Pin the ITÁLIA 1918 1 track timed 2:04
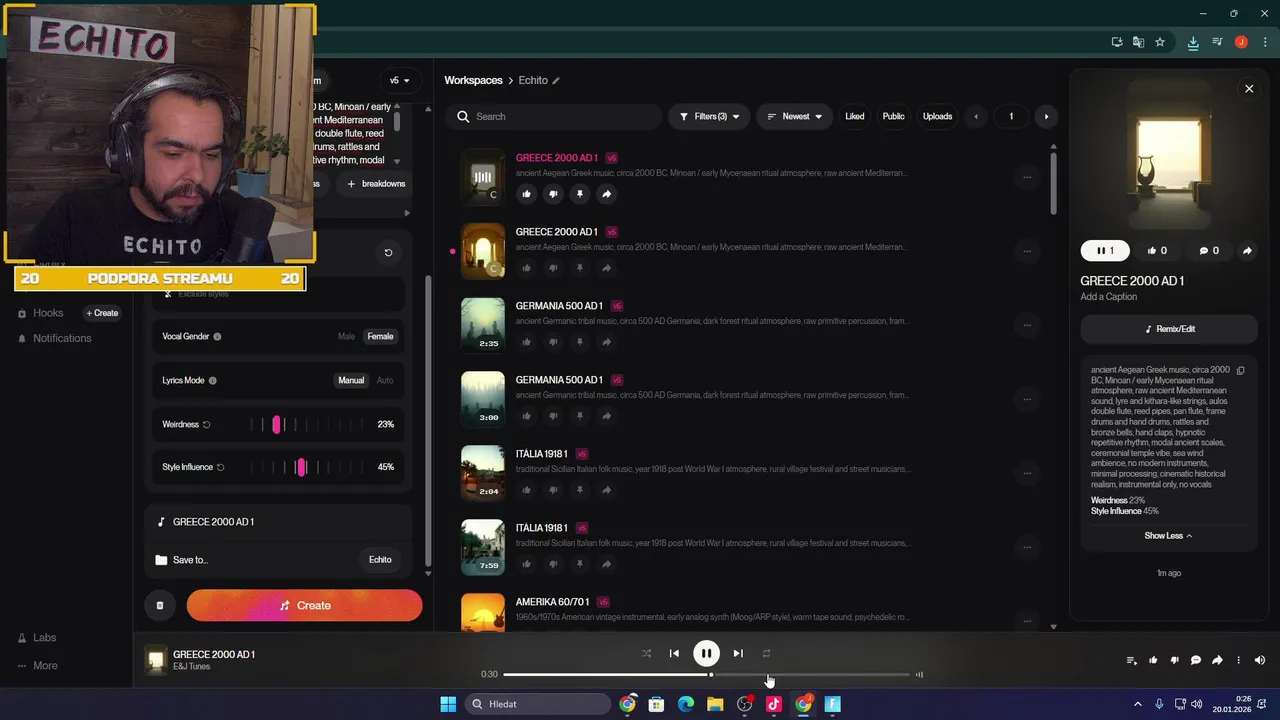Image resolution: width=1280 pixels, height=720 pixels. (579, 490)
